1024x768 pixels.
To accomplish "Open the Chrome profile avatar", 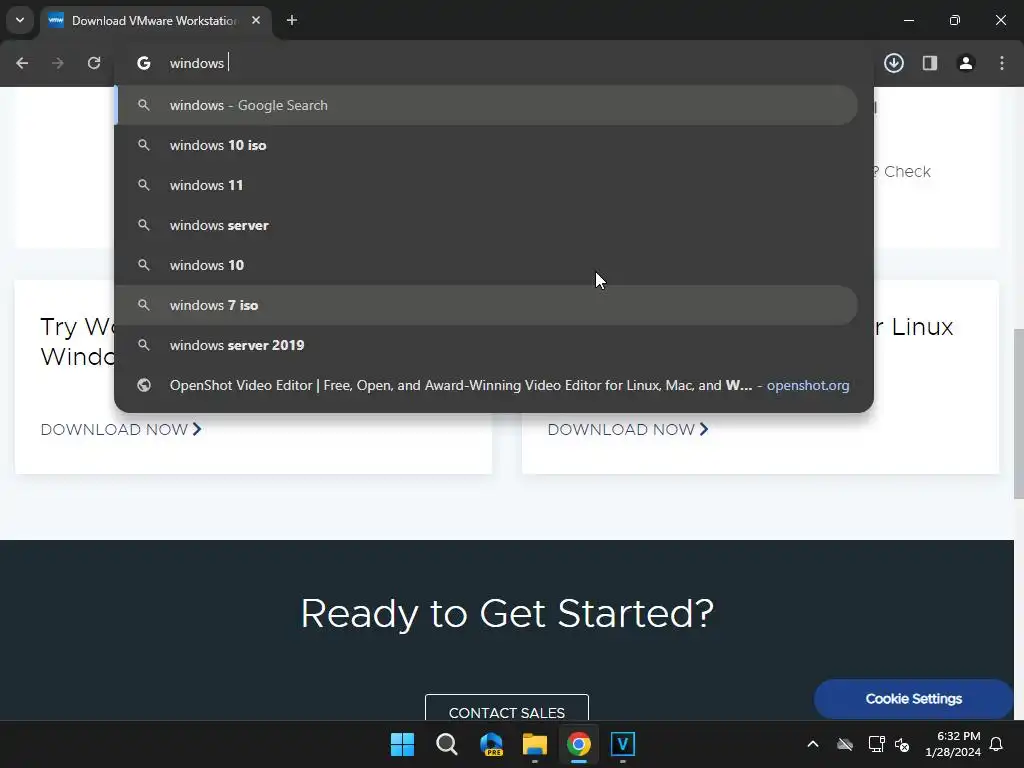I will (966, 63).
